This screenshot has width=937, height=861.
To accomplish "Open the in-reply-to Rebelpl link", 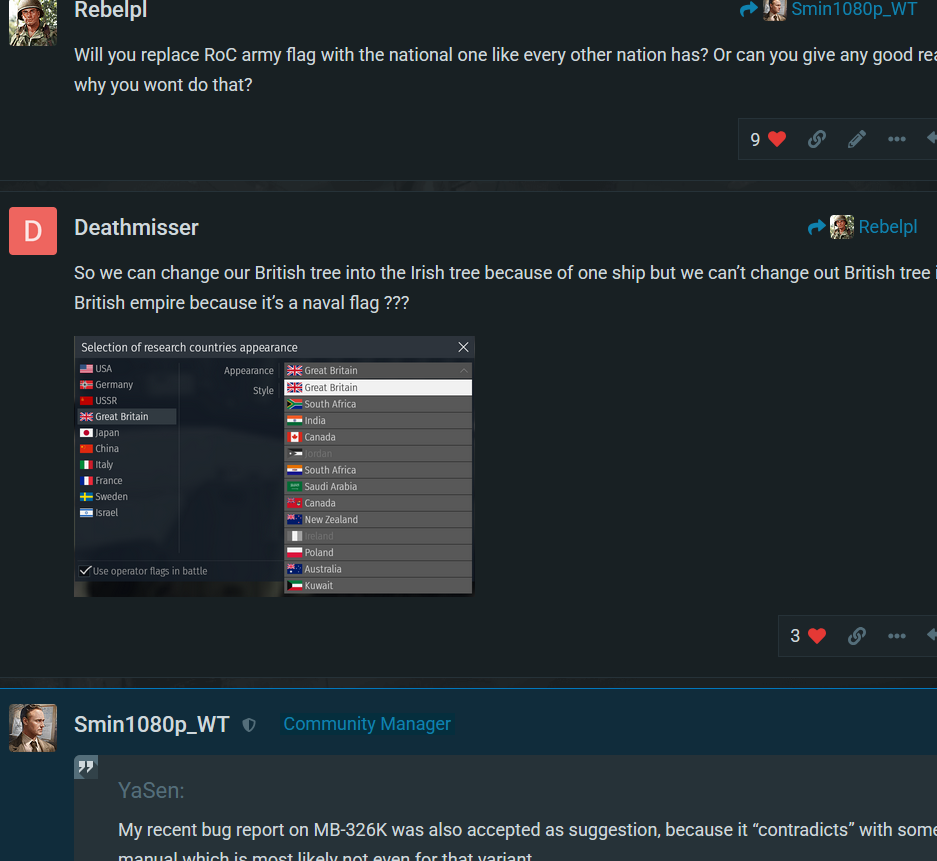I will pos(862,227).
